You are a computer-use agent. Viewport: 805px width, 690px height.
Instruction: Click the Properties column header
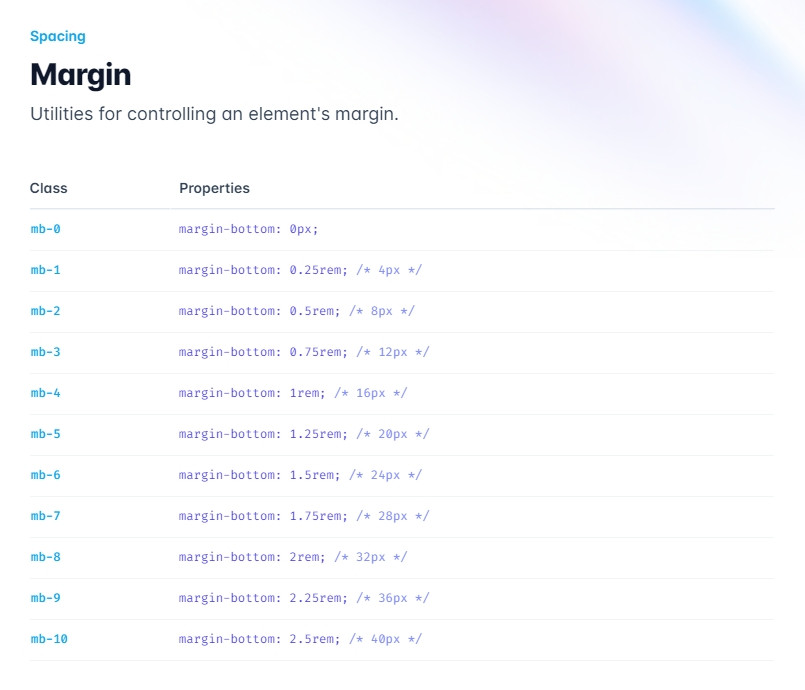point(214,188)
